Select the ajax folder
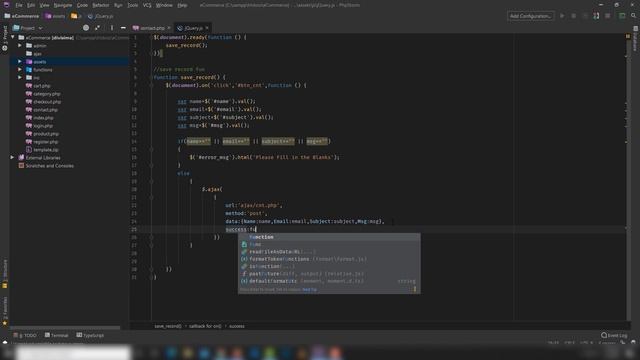Viewport: 640px width, 360px height. (37, 54)
